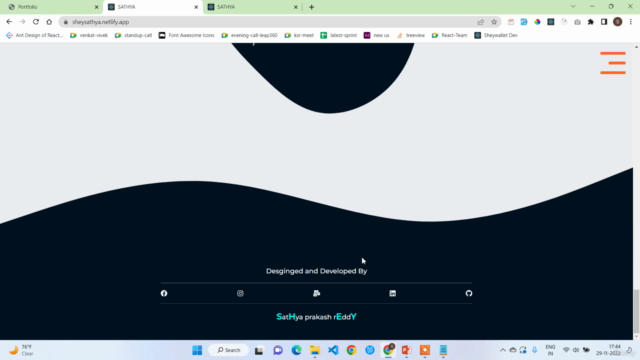Close the last SATHYA tab
This screenshot has height=360, width=640.
[x=296, y=7]
